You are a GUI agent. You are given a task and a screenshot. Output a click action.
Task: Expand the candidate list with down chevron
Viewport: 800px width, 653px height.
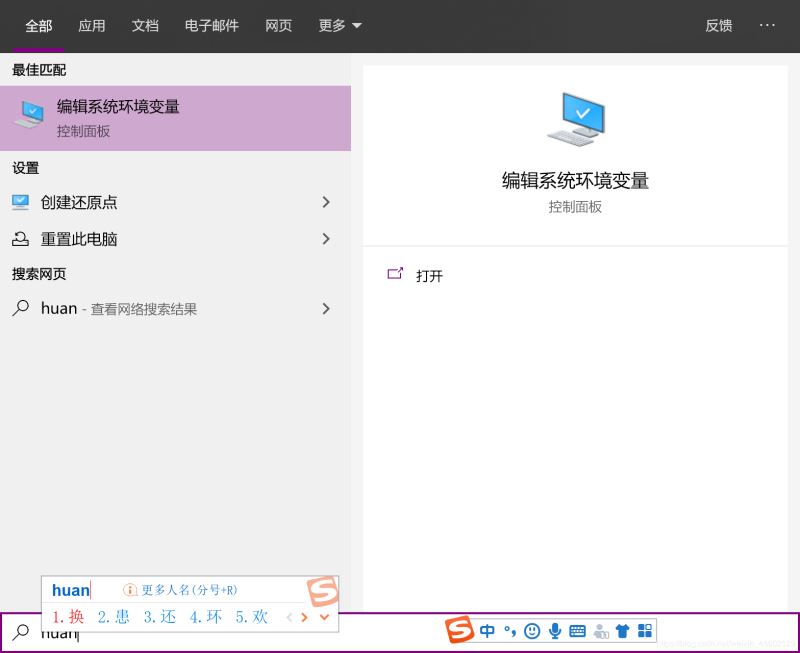coord(323,617)
